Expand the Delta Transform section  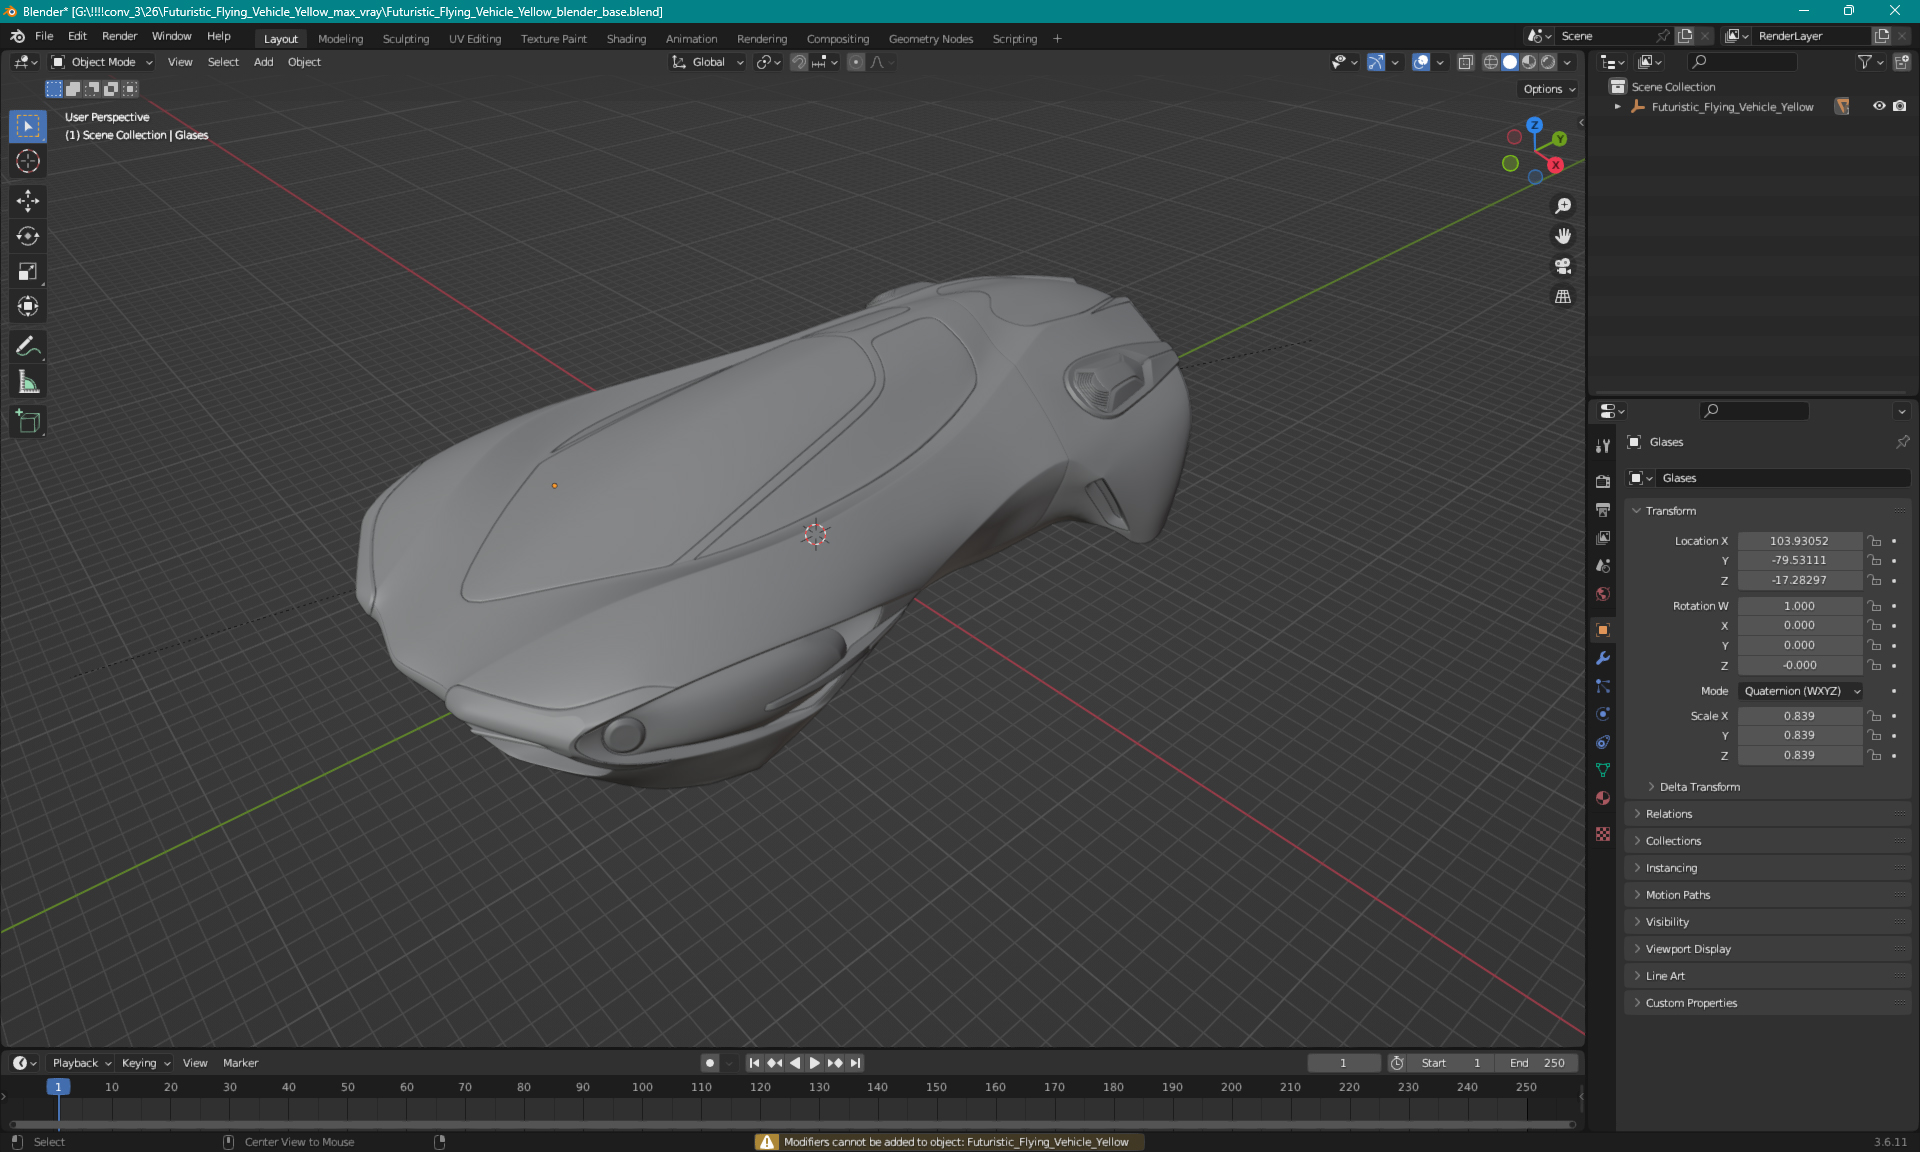pos(1699,786)
